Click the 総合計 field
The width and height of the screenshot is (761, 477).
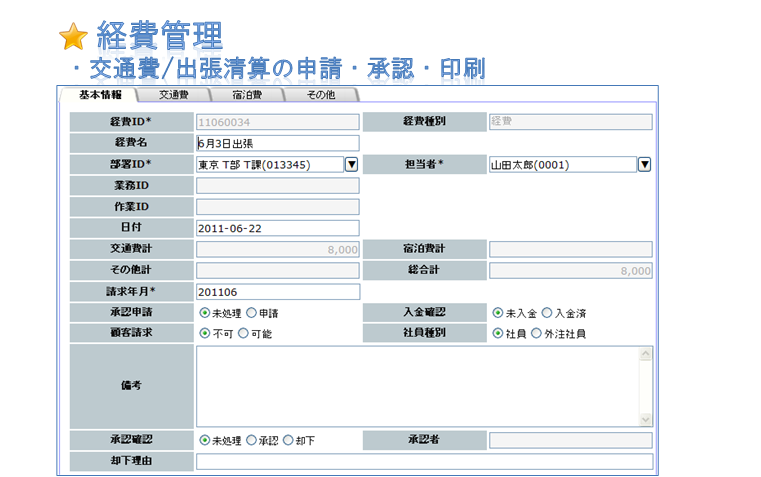[571, 271]
